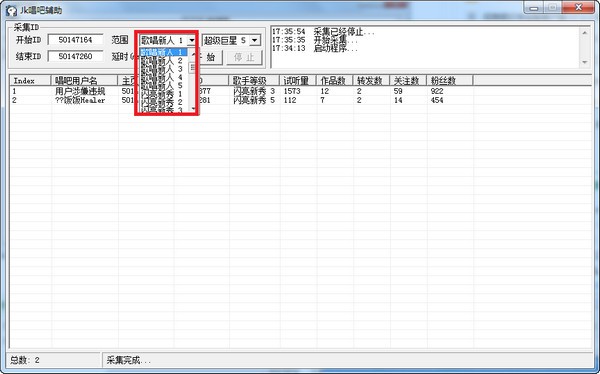Click the 关注数 value 14

click(398, 100)
